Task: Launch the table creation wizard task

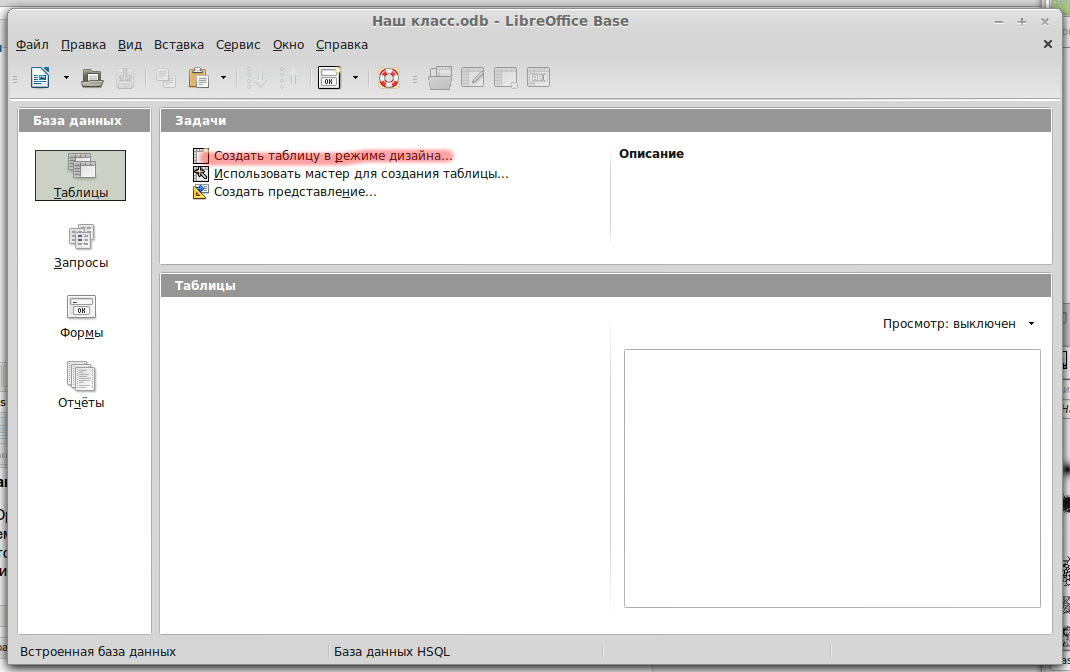Action: coord(360,174)
